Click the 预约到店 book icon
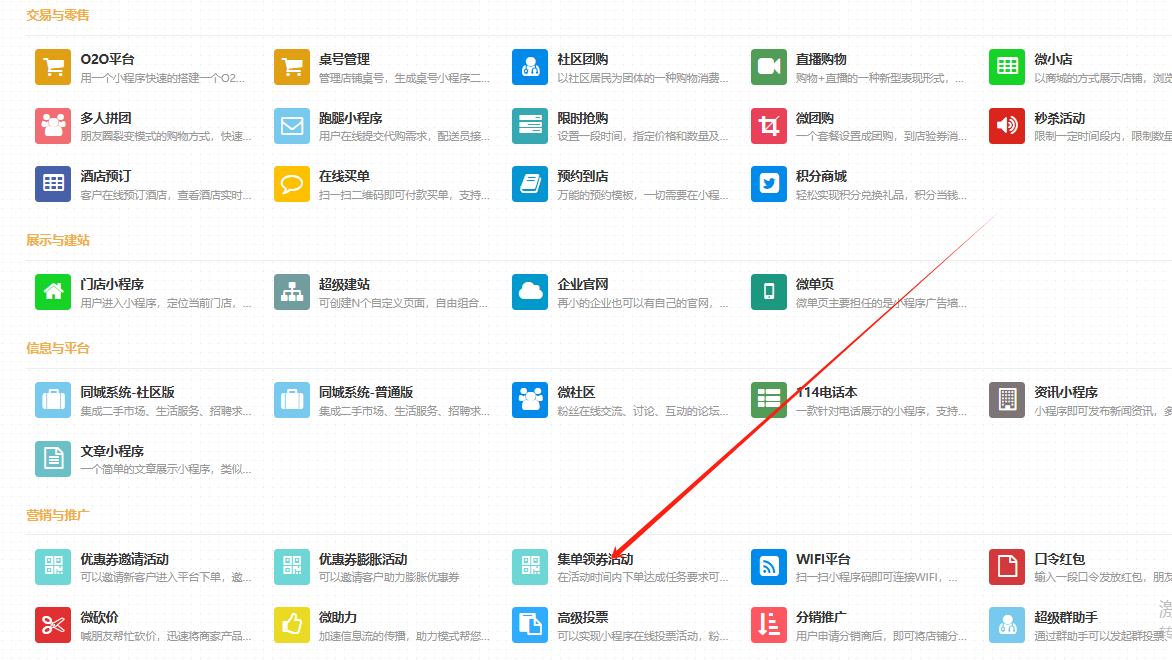Viewport: 1172px width, 660px height. [x=530, y=184]
